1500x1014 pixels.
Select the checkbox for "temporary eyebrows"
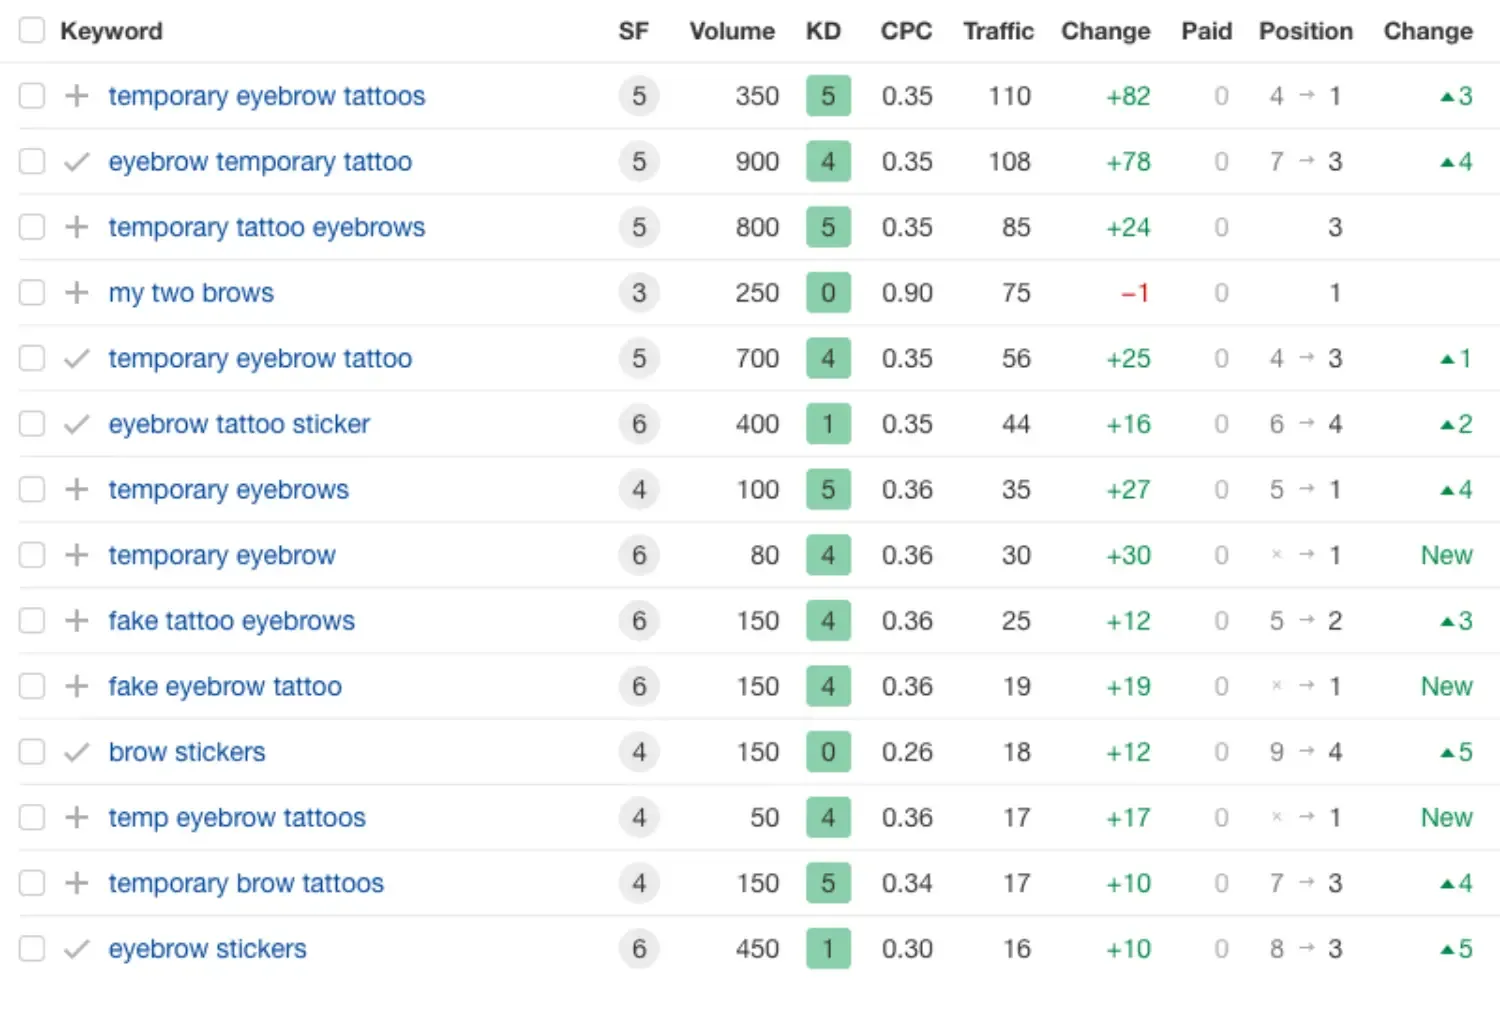point(31,489)
